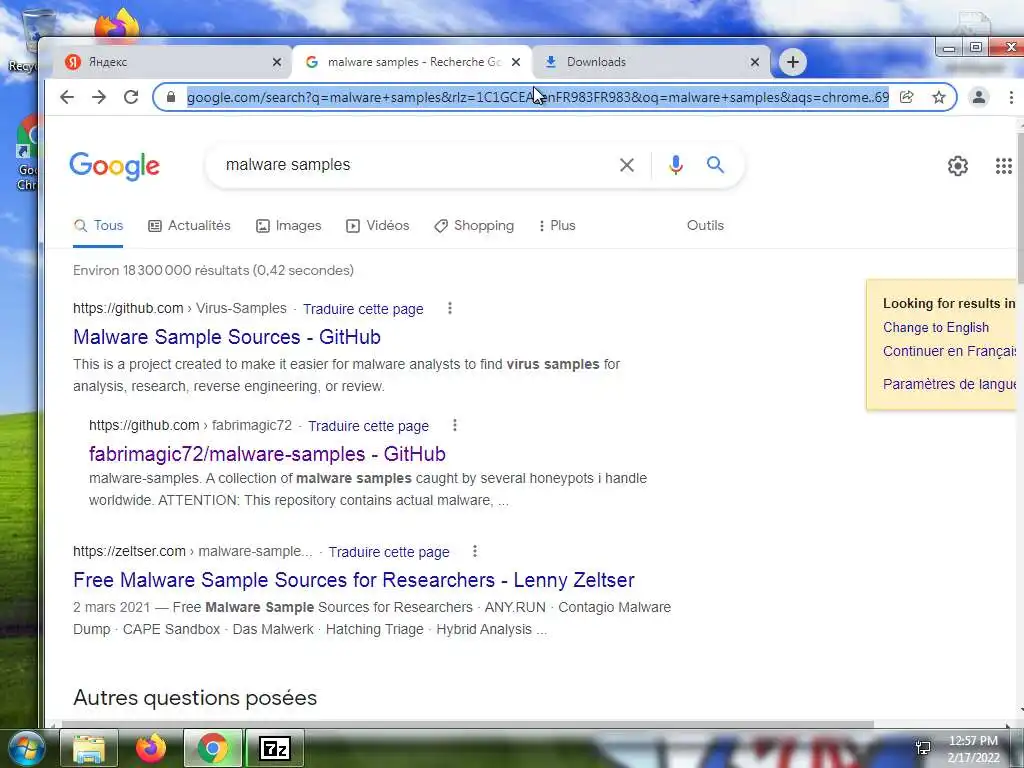Share this page using the share icon
This screenshot has width=1024, height=768.
coord(906,97)
